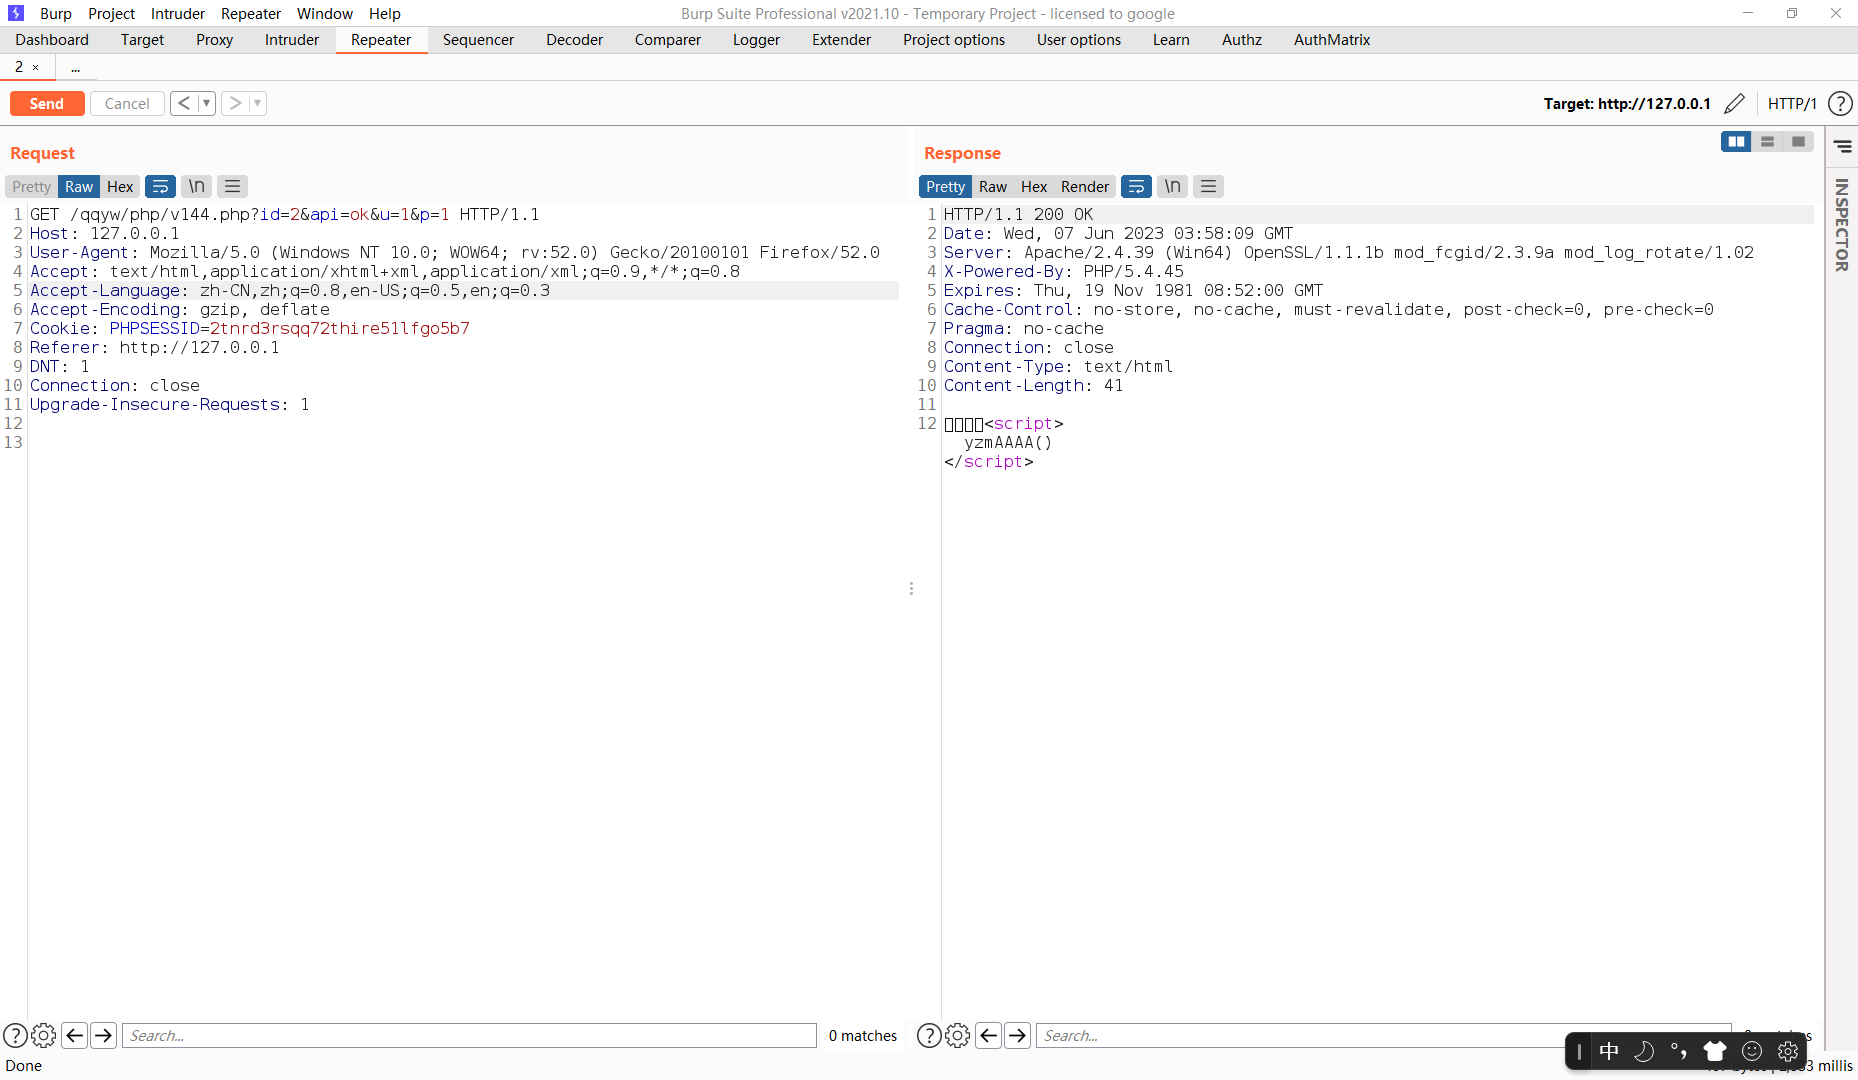This screenshot has width=1858, height=1080.
Task: Click the pencil icon to edit target
Action: tap(1735, 103)
